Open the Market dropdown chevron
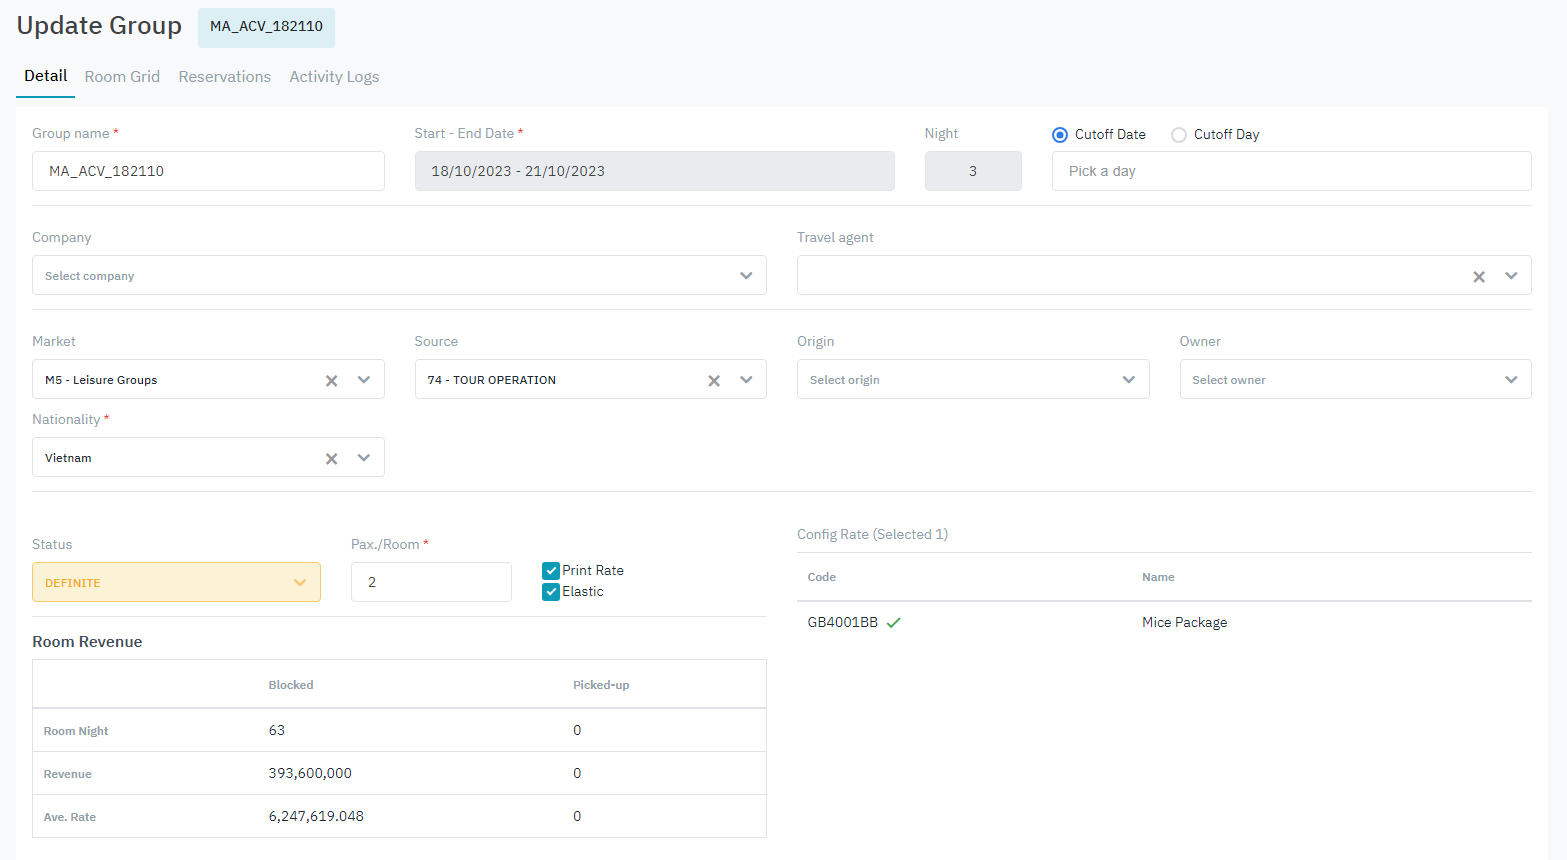Screen dimensions: 1567x860 click(364, 380)
